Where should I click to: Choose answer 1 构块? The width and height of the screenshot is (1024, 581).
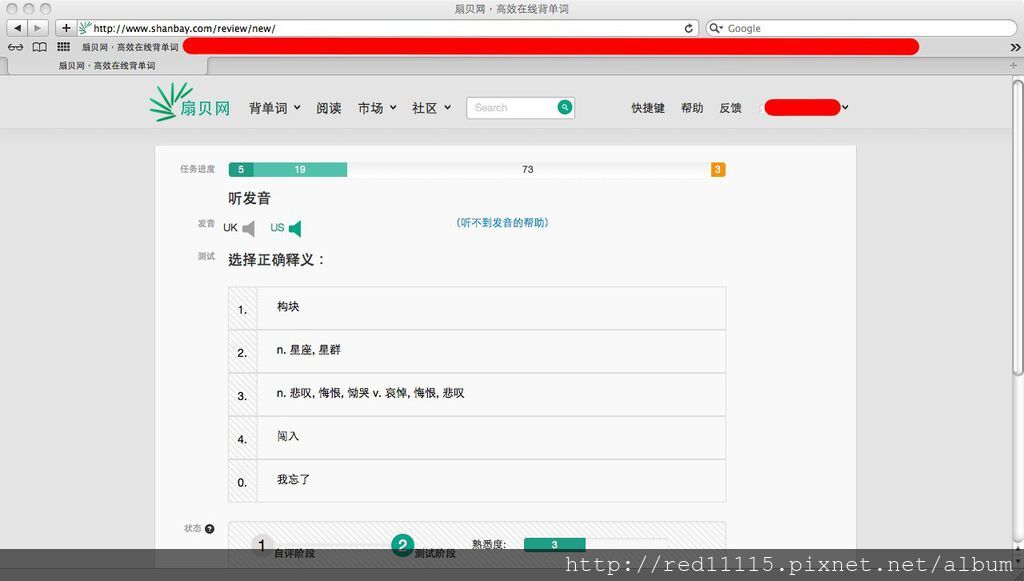pyautogui.click(x=477, y=308)
